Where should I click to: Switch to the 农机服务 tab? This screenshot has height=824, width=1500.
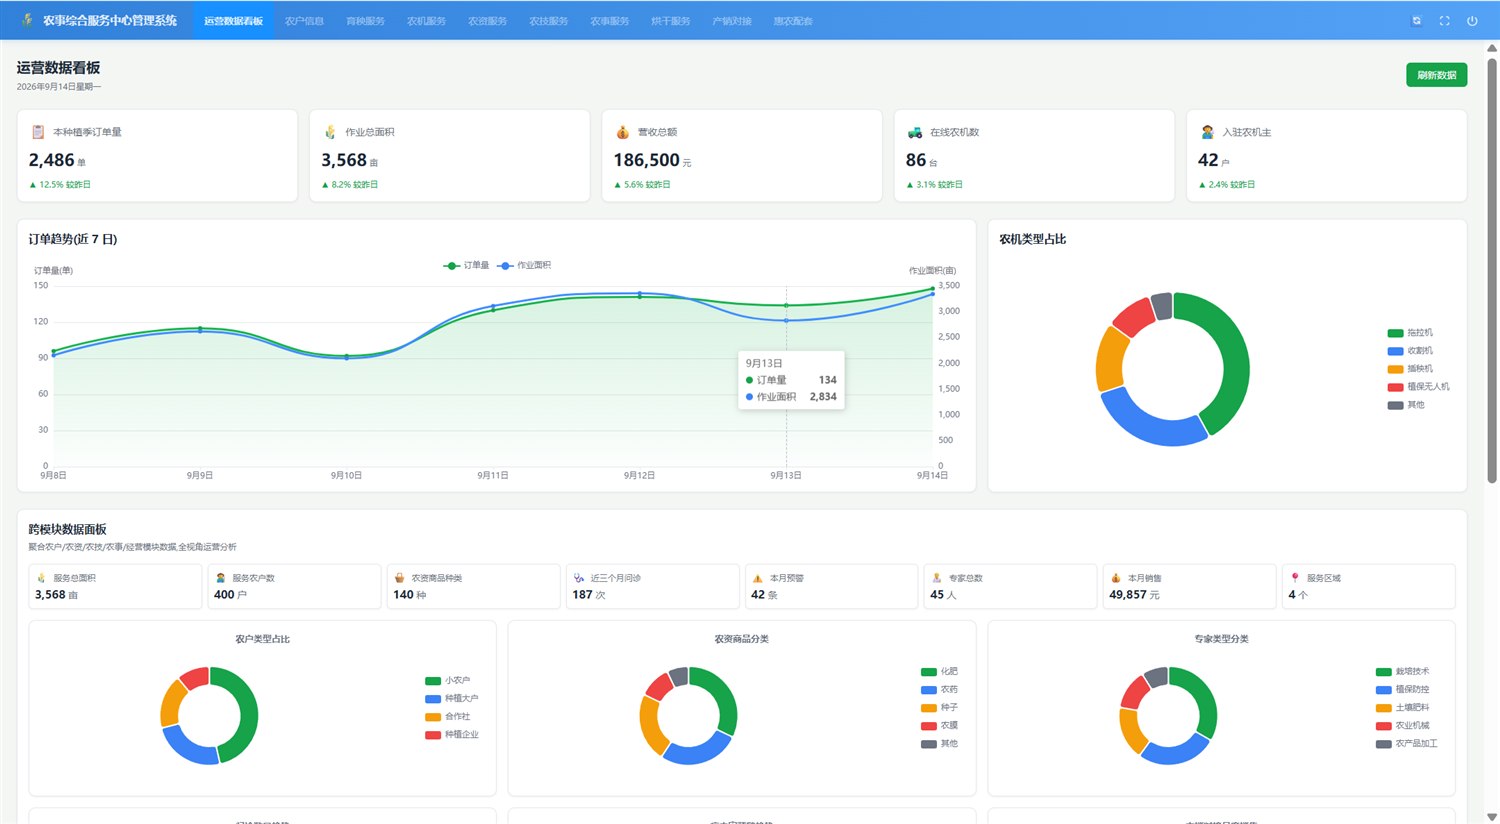426,21
